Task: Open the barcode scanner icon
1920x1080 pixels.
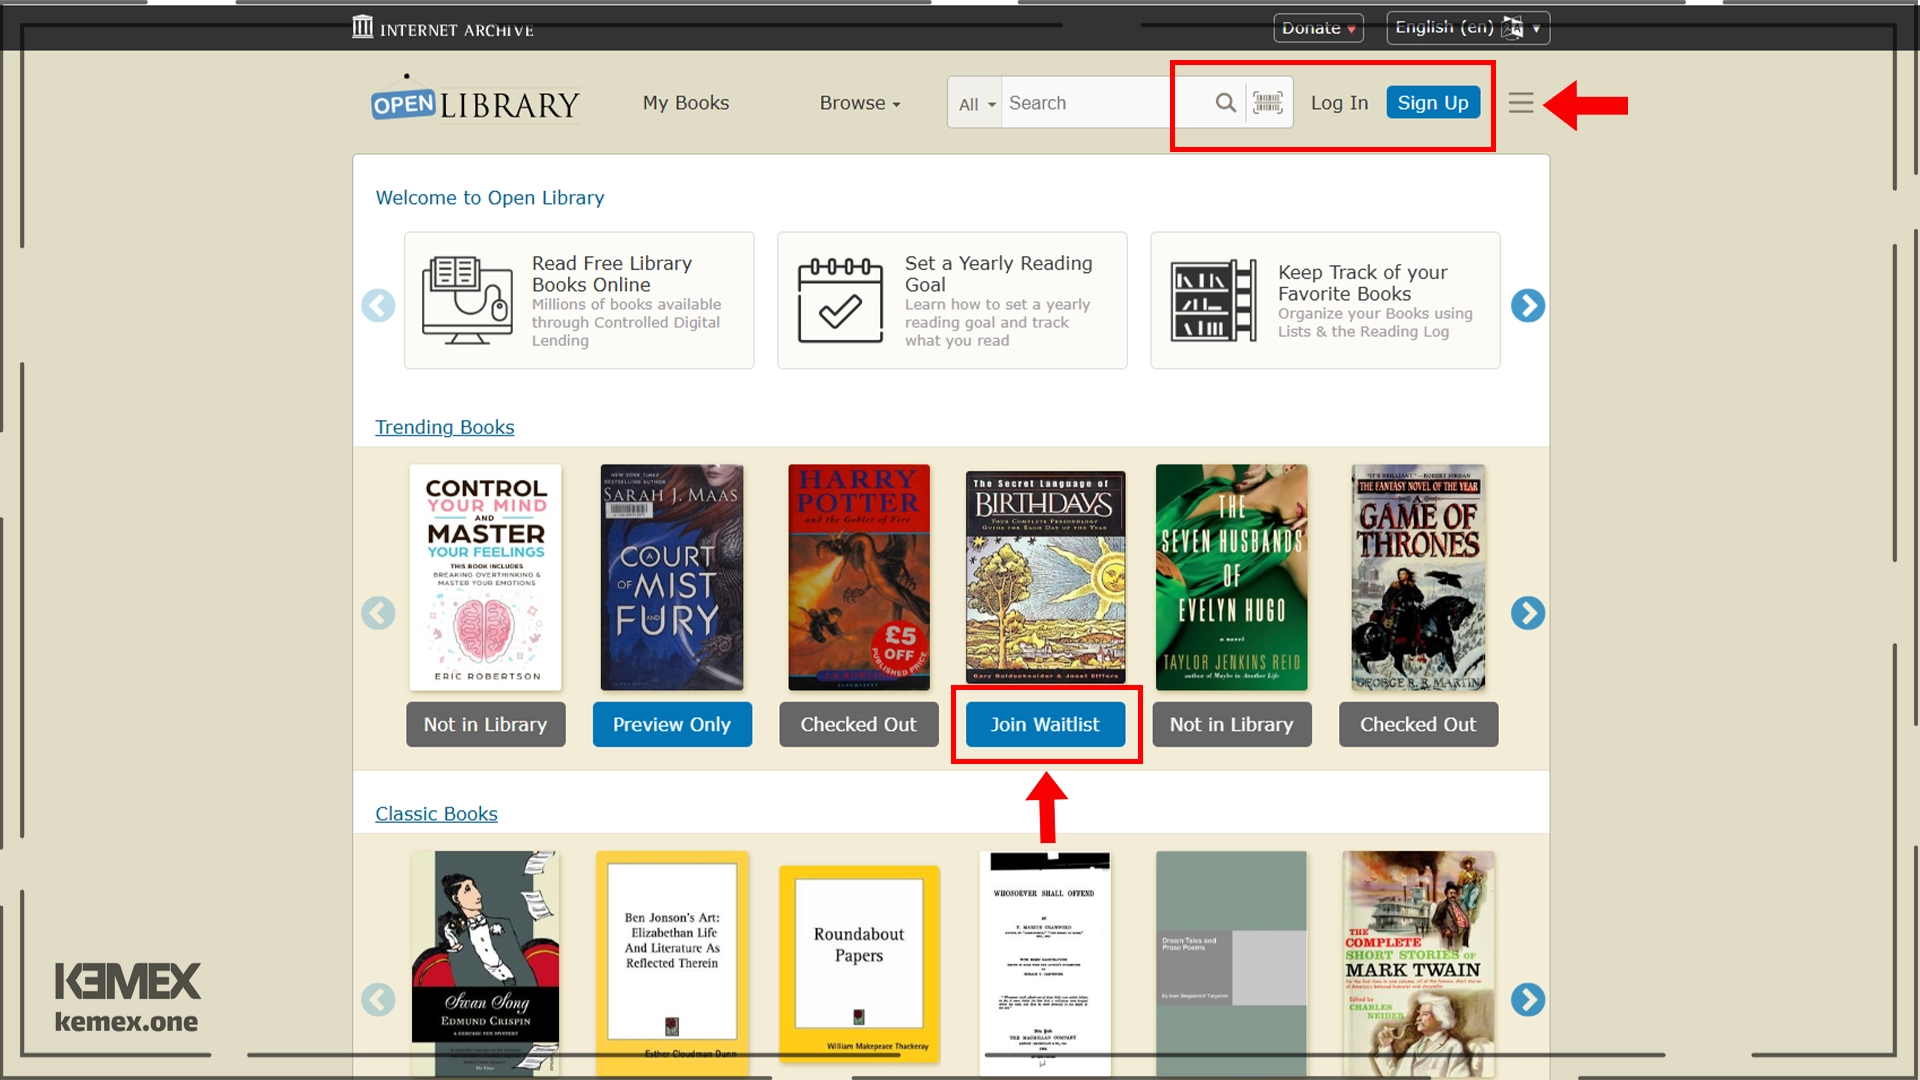Action: pos(1268,102)
